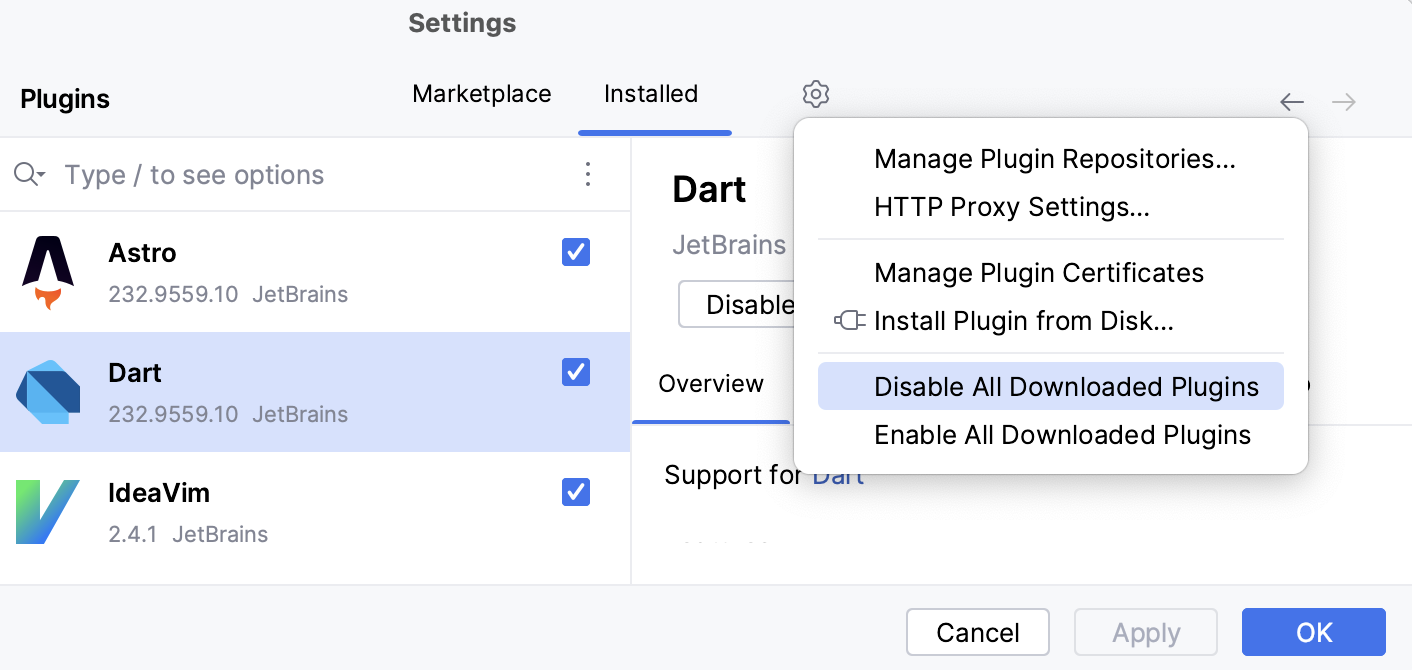Click the settings gear above the menu
1412x670 pixels.
click(815, 93)
